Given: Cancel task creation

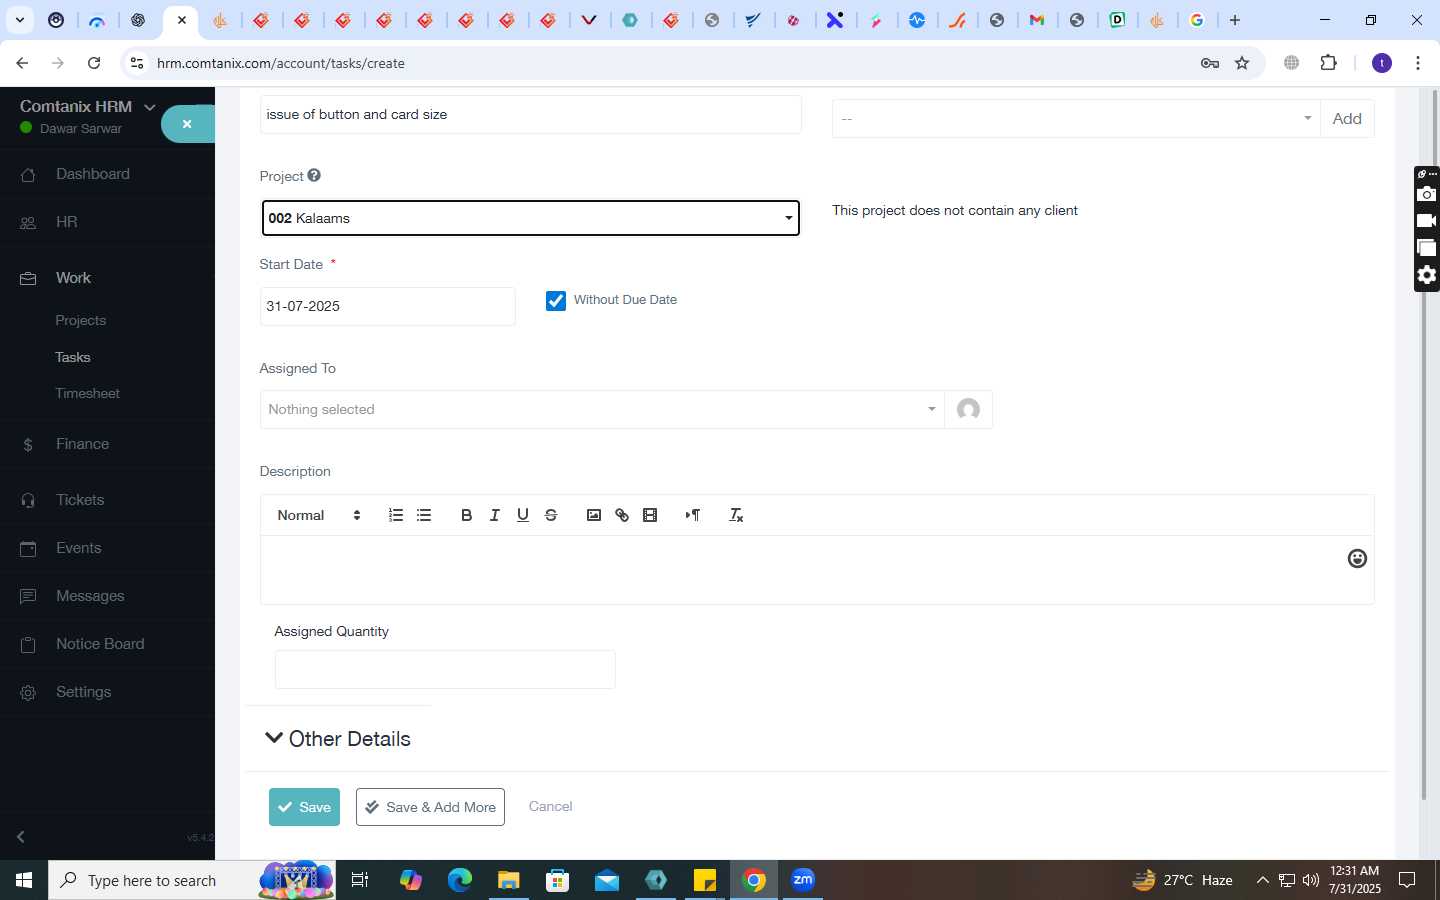Looking at the screenshot, I should point(550,806).
